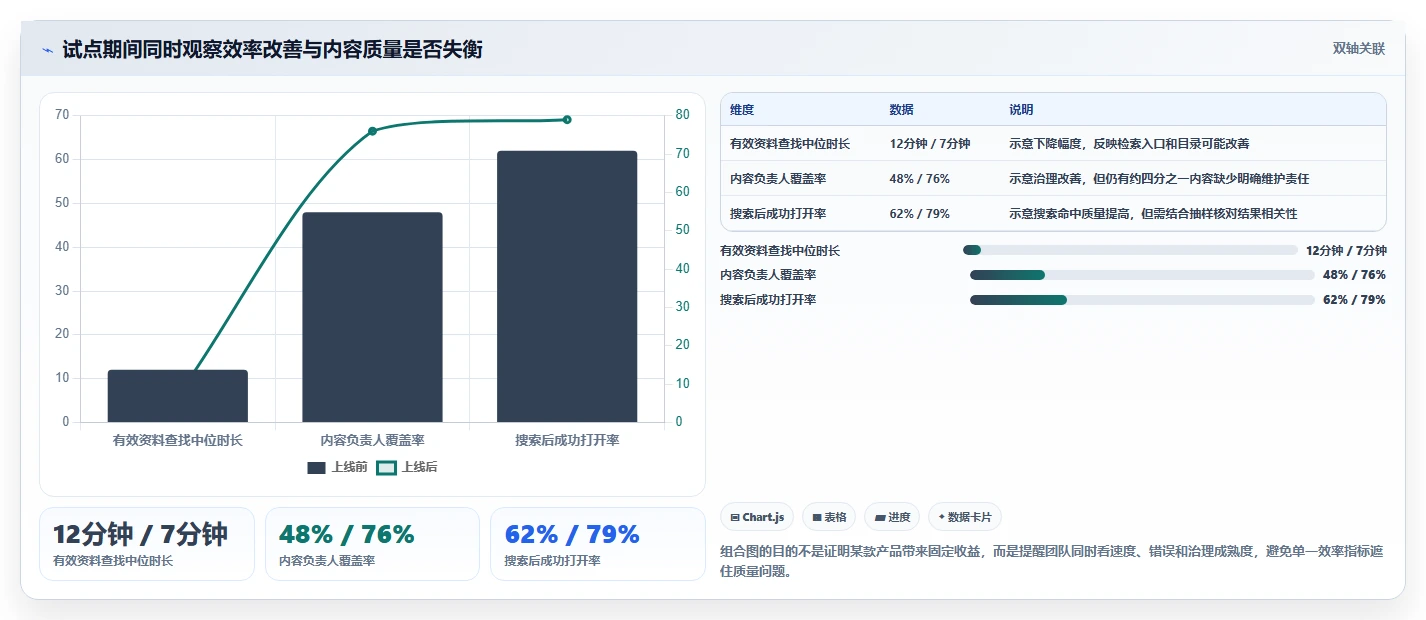Click description starting 示意治理改善
Image resolution: width=1426 pixels, height=620 pixels.
[1159, 179]
